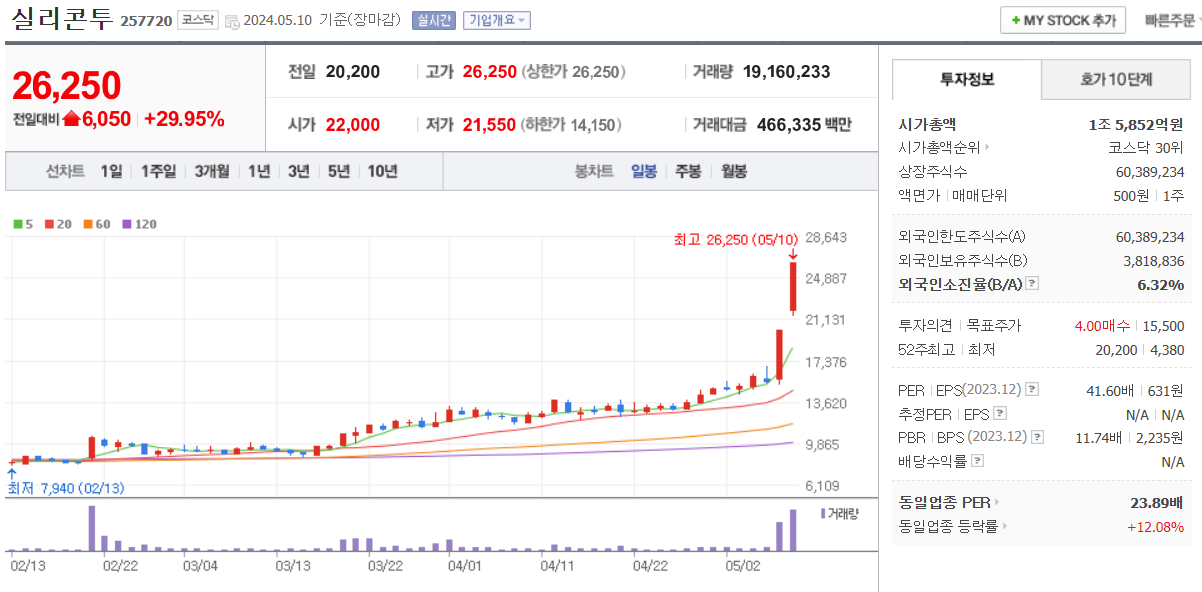Click the stock code 257720
Screen dimensions: 1202x592
pos(146,21)
